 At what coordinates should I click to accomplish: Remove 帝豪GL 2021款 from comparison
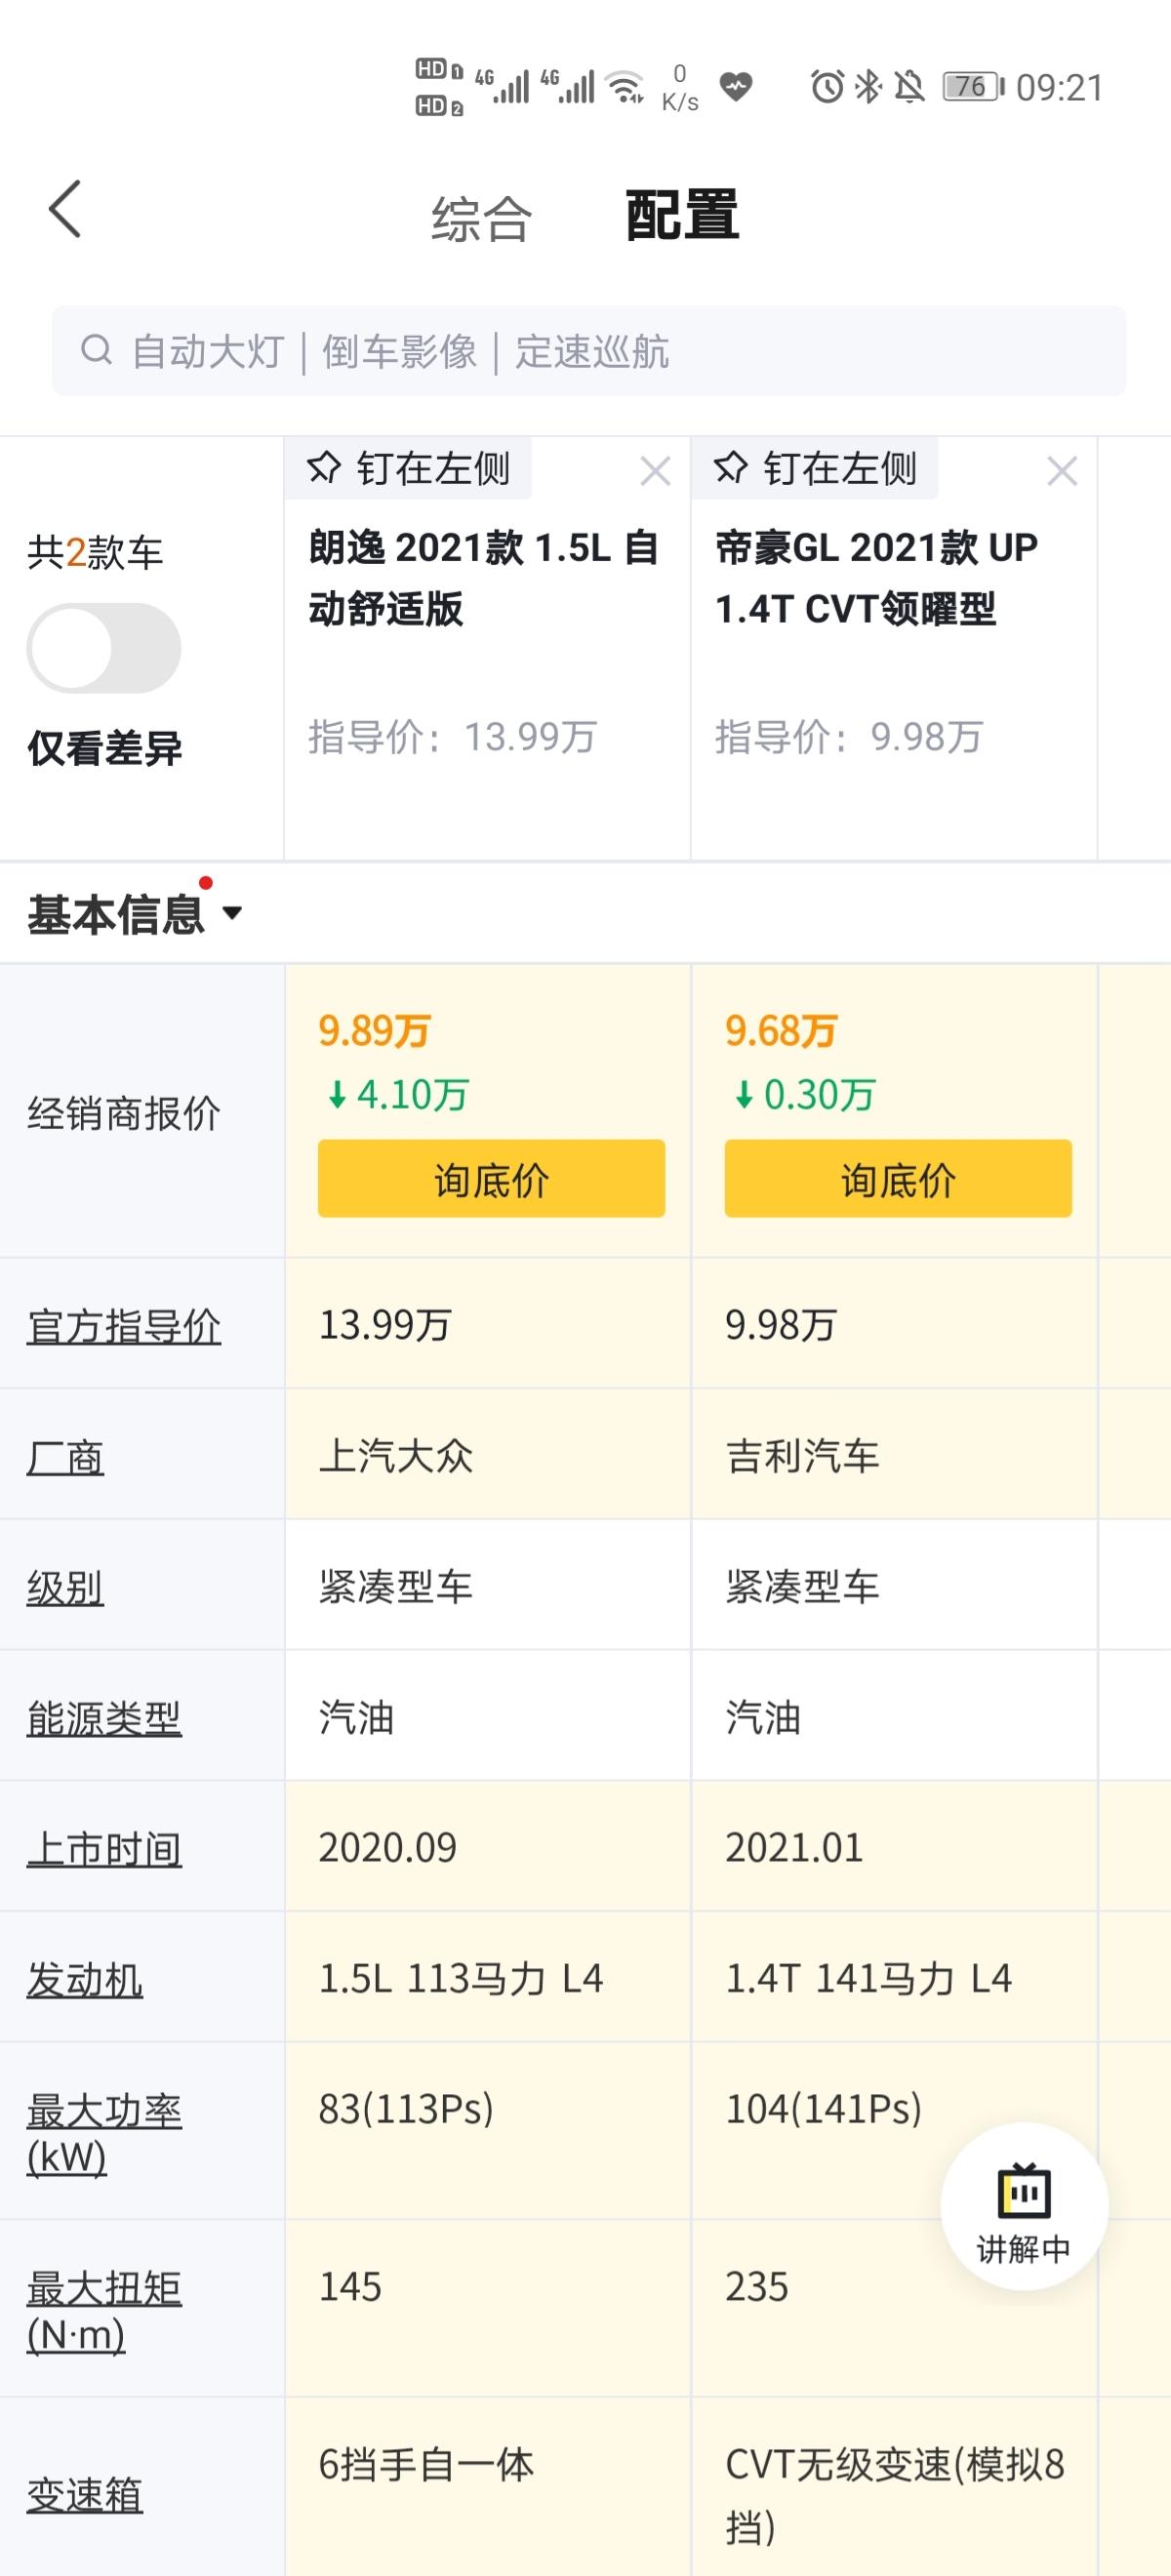[1062, 471]
